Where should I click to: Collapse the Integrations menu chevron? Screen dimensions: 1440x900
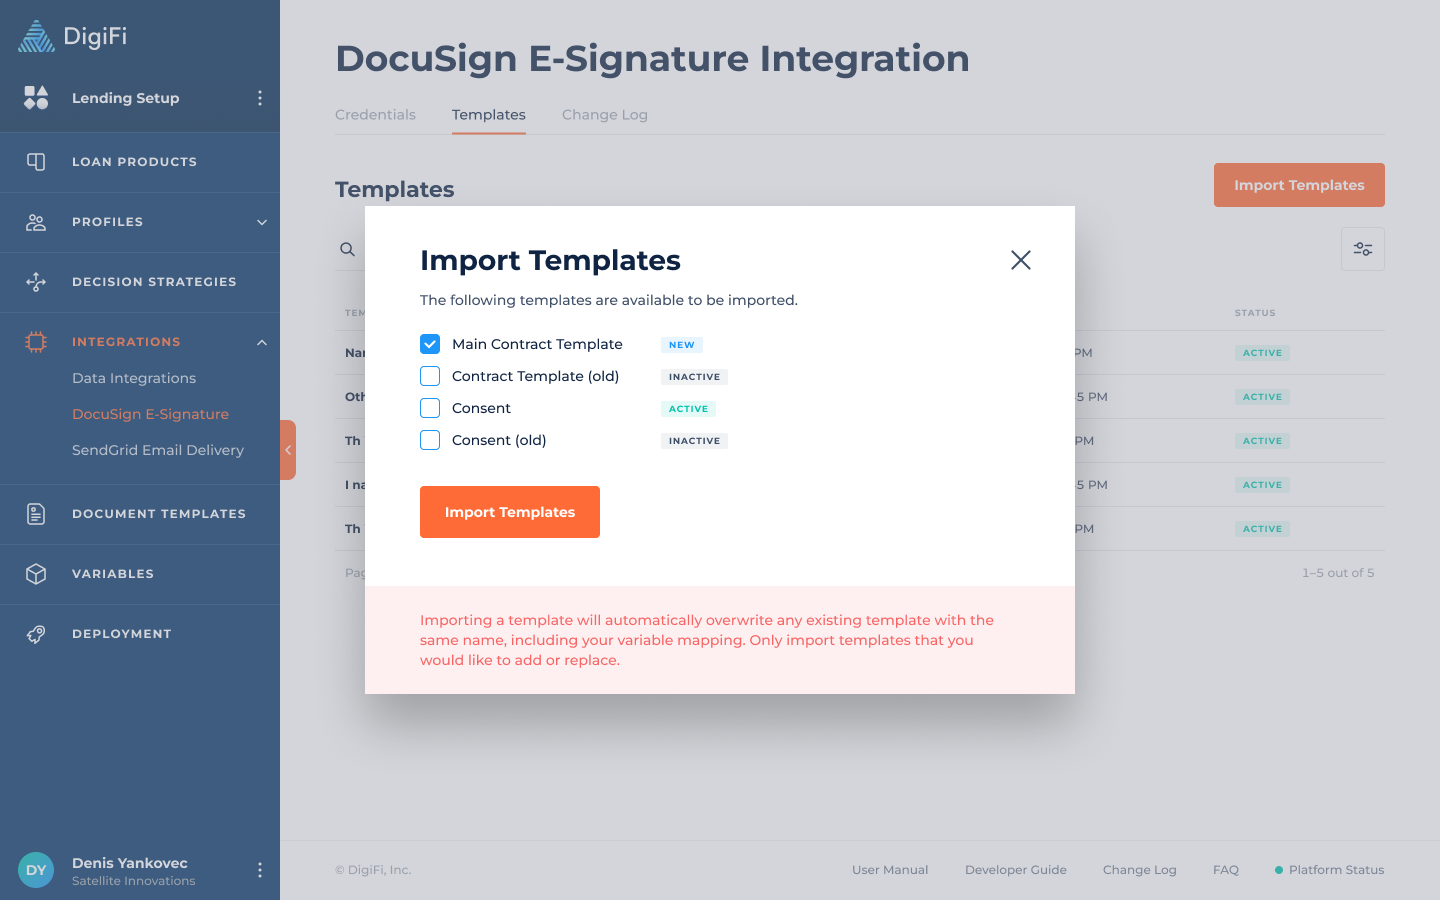tap(262, 342)
